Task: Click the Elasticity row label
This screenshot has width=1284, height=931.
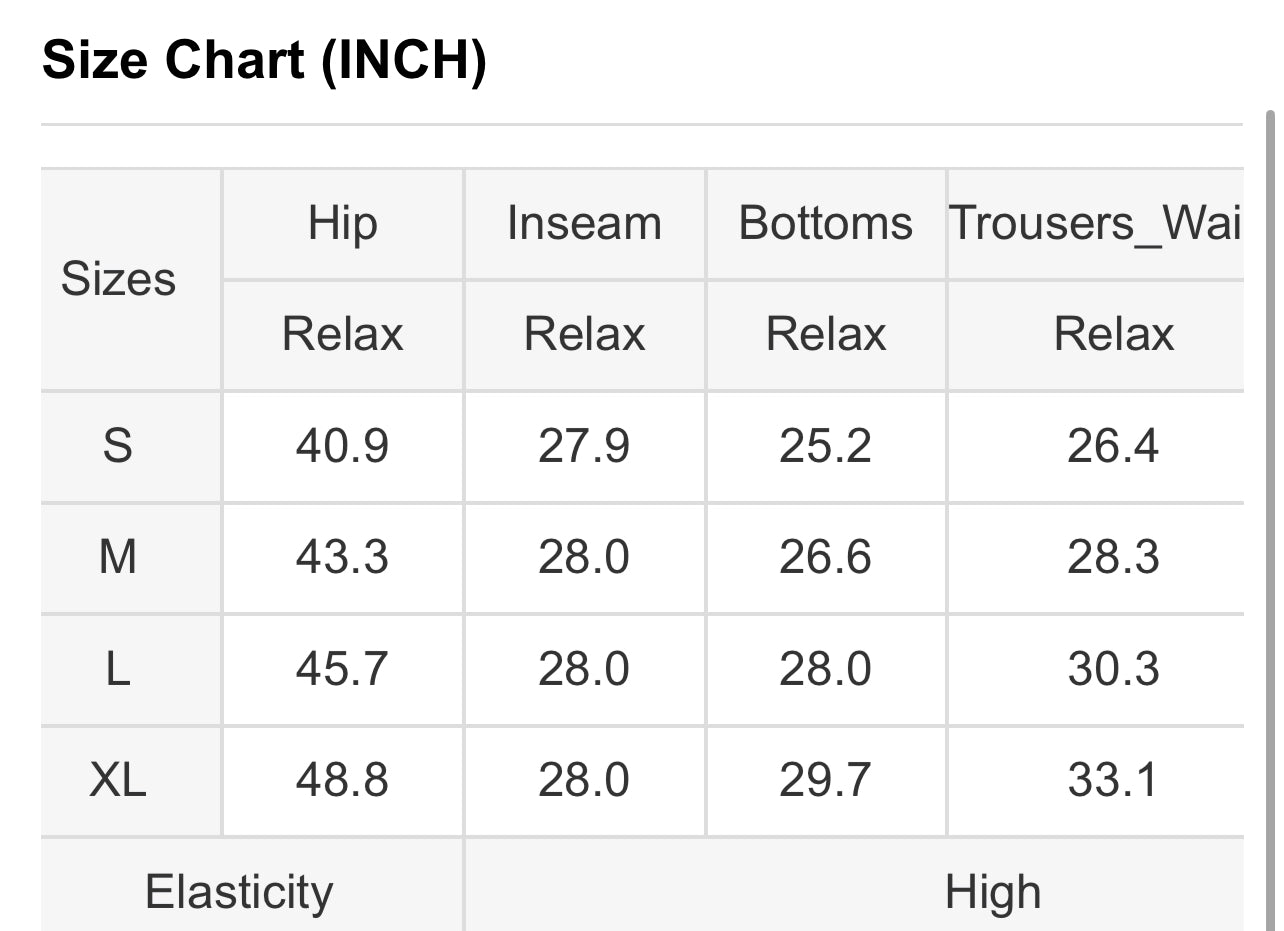Action: click(239, 891)
